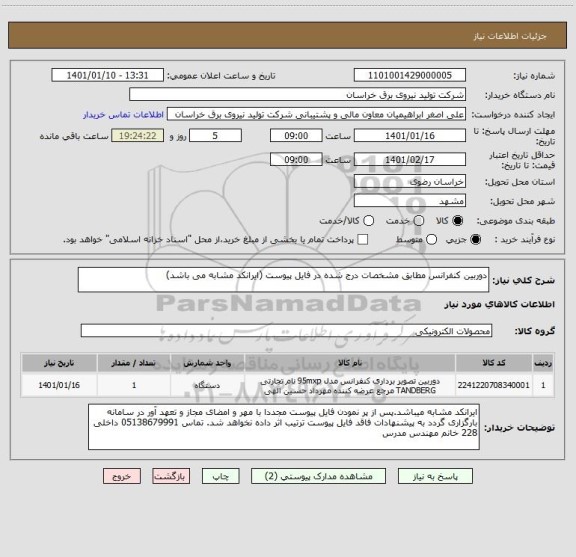Select the کالا radio button
The image size is (576, 557).
coord(457,220)
